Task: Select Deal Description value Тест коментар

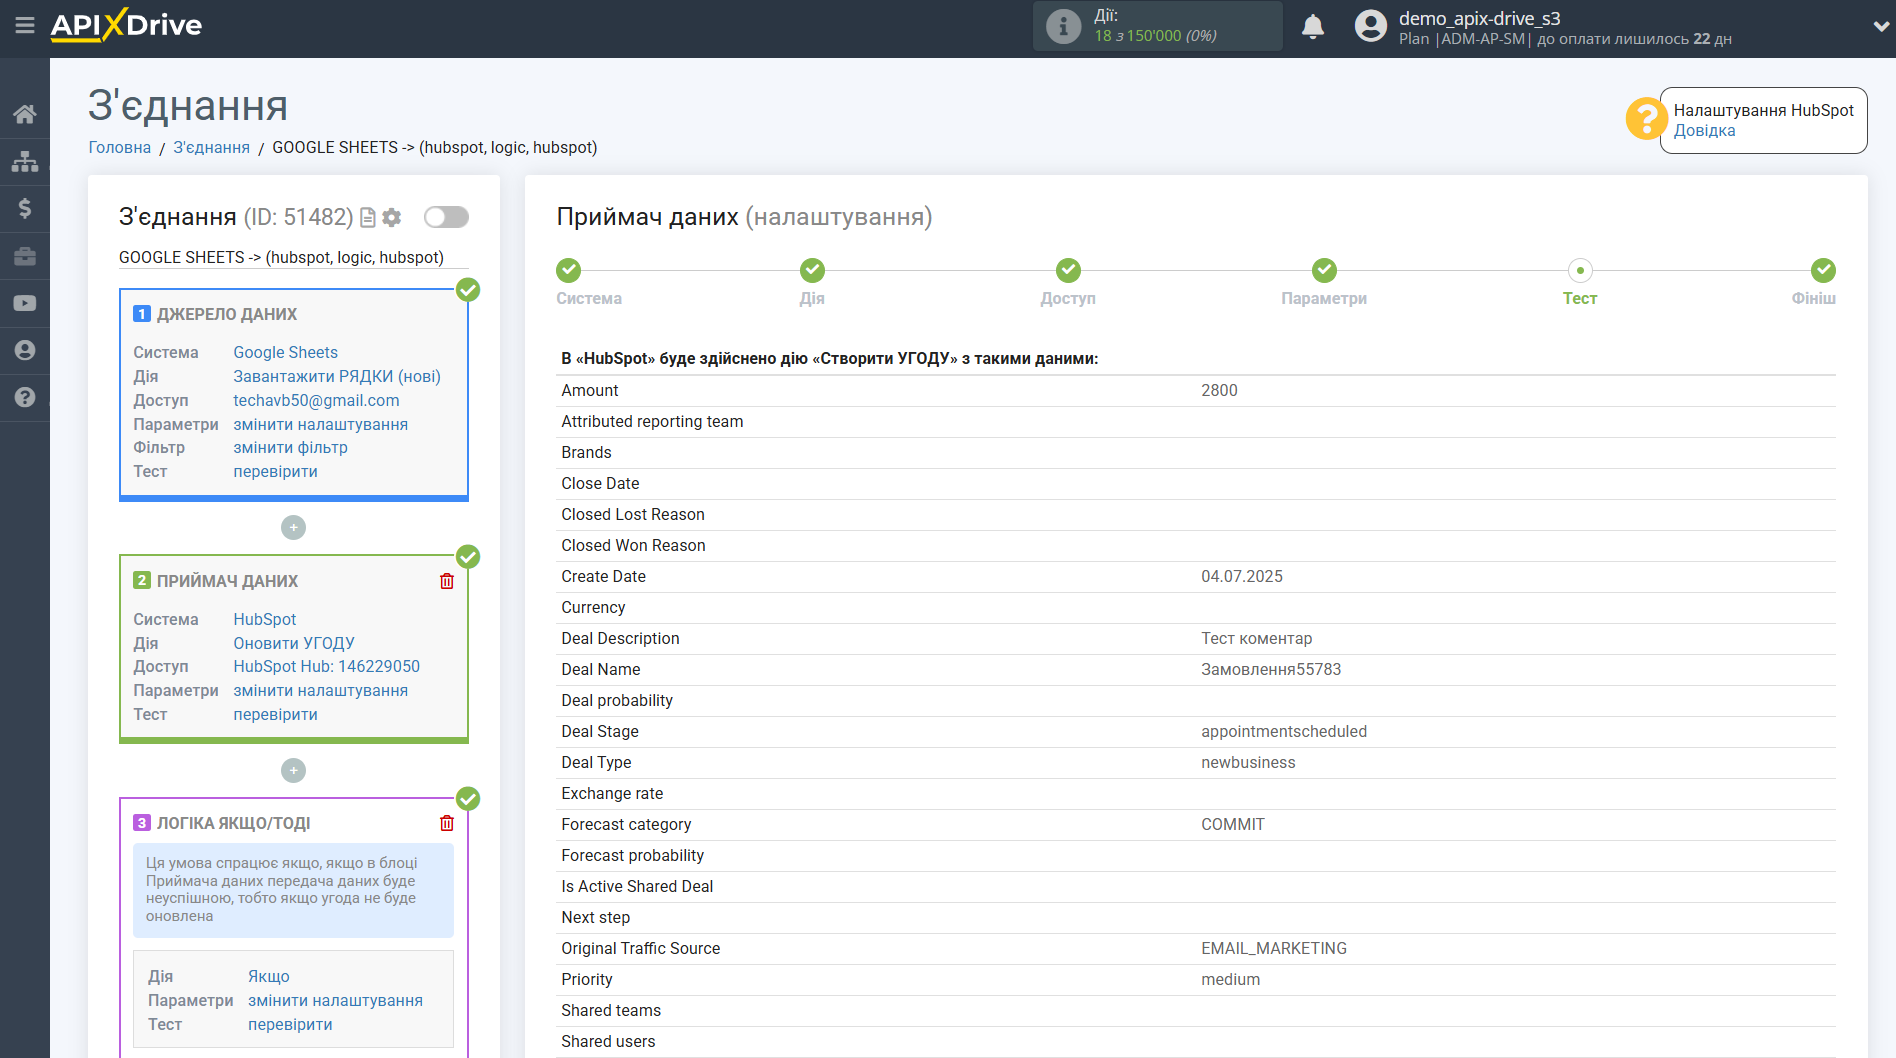Action: coord(1256,638)
